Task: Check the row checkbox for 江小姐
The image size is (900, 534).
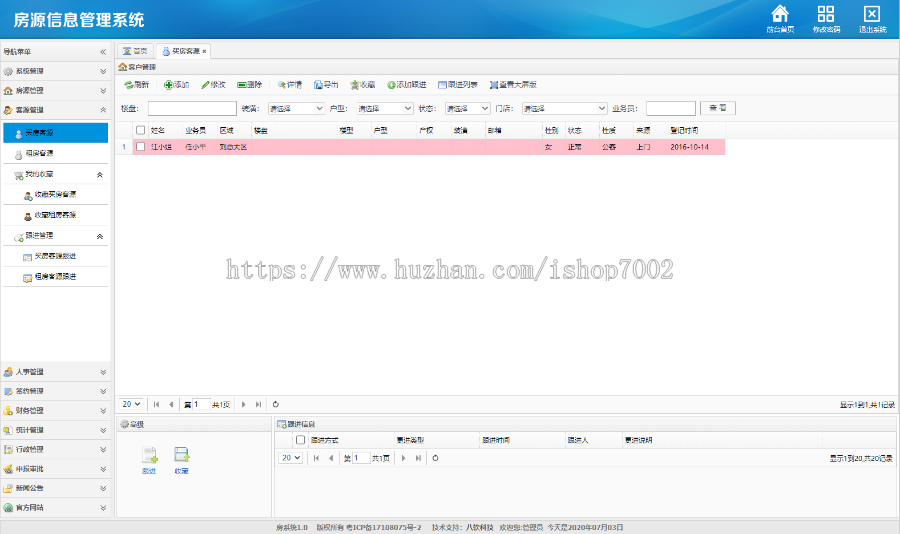Action: [x=140, y=147]
